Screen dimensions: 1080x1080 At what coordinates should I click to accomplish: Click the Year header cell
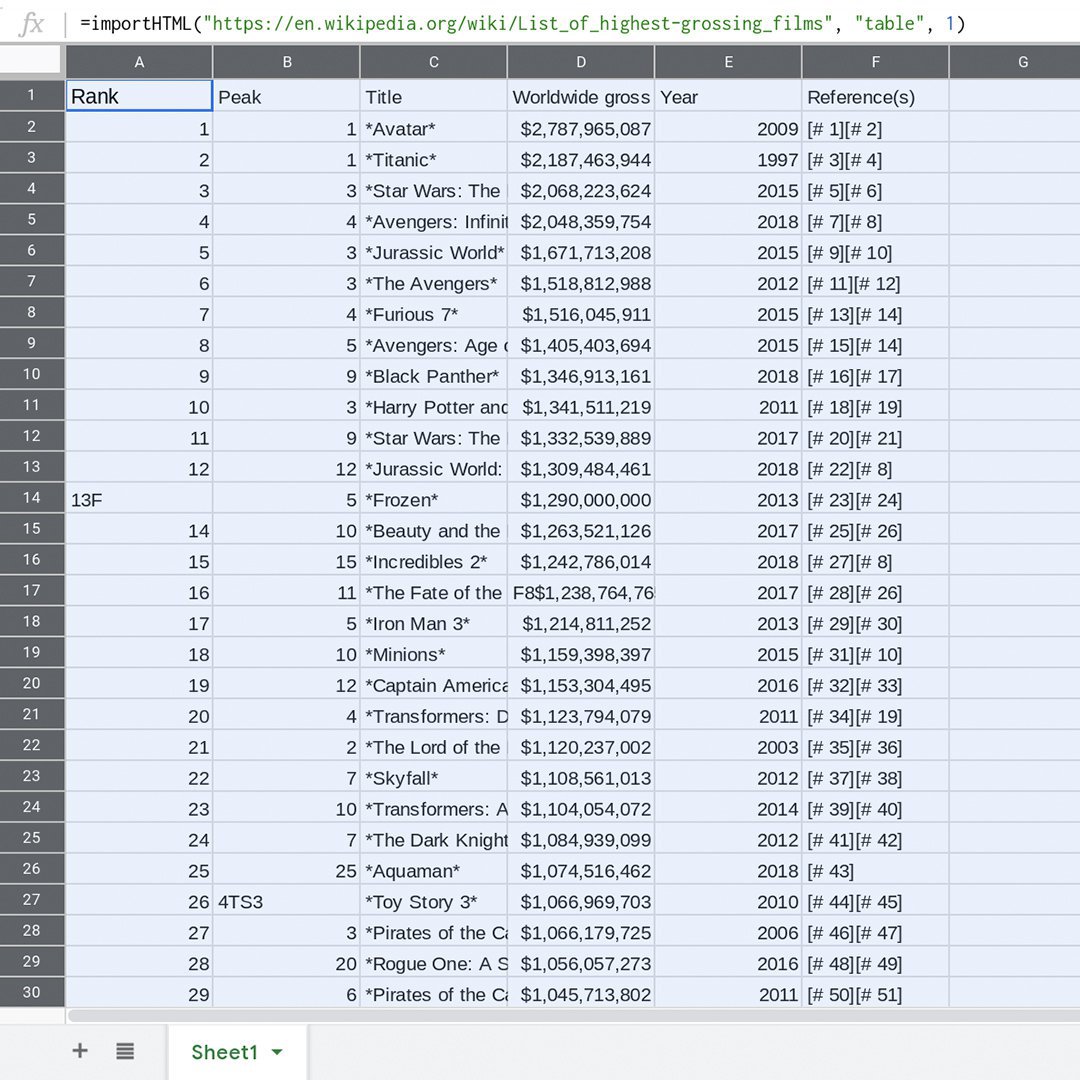click(729, 96)
